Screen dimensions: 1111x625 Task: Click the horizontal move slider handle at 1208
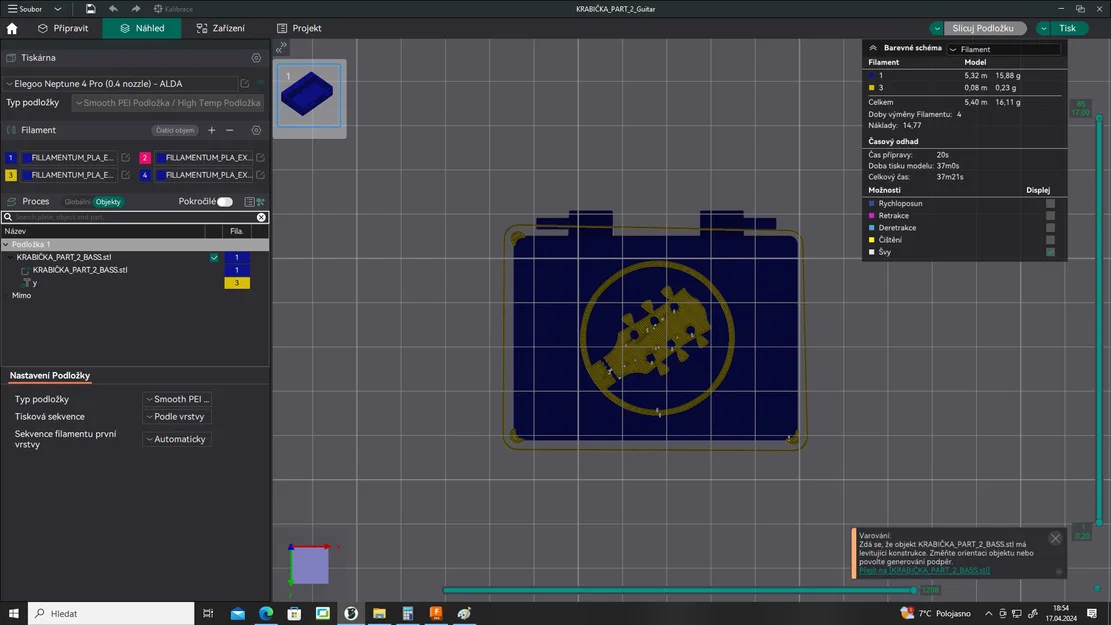pyautogui.click(x=914, y=590)
